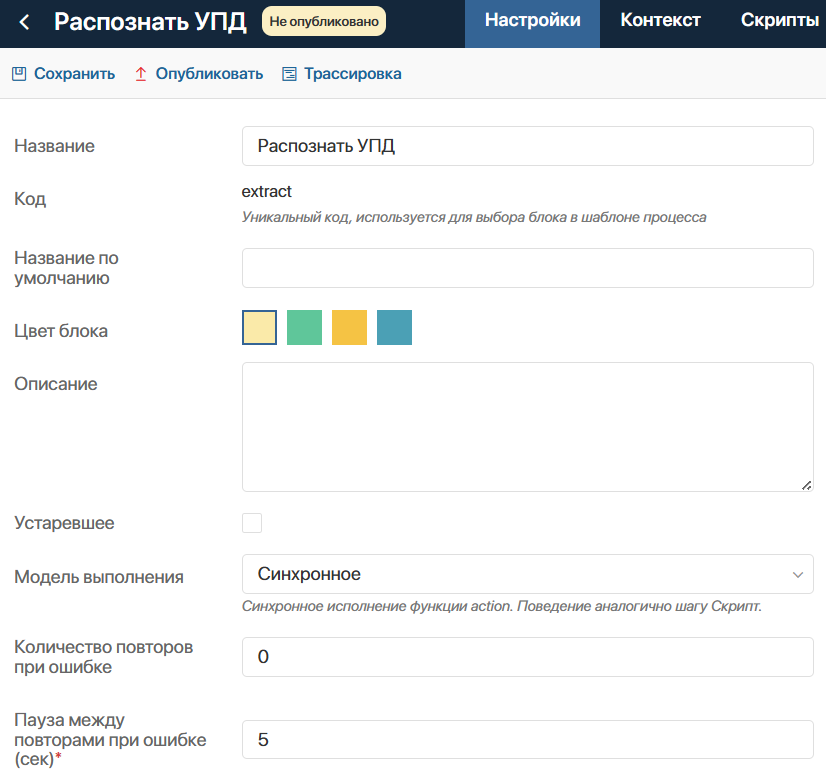Screen dimensions: 826x783
Task: Click the Сохранить button label
Action: [x=74, y=74]
